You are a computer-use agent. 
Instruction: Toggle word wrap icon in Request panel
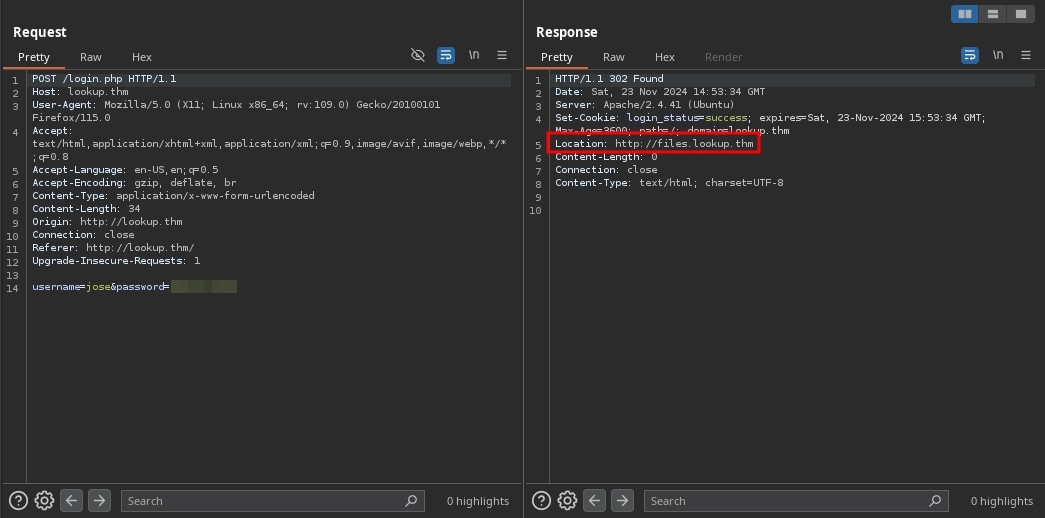446,56
